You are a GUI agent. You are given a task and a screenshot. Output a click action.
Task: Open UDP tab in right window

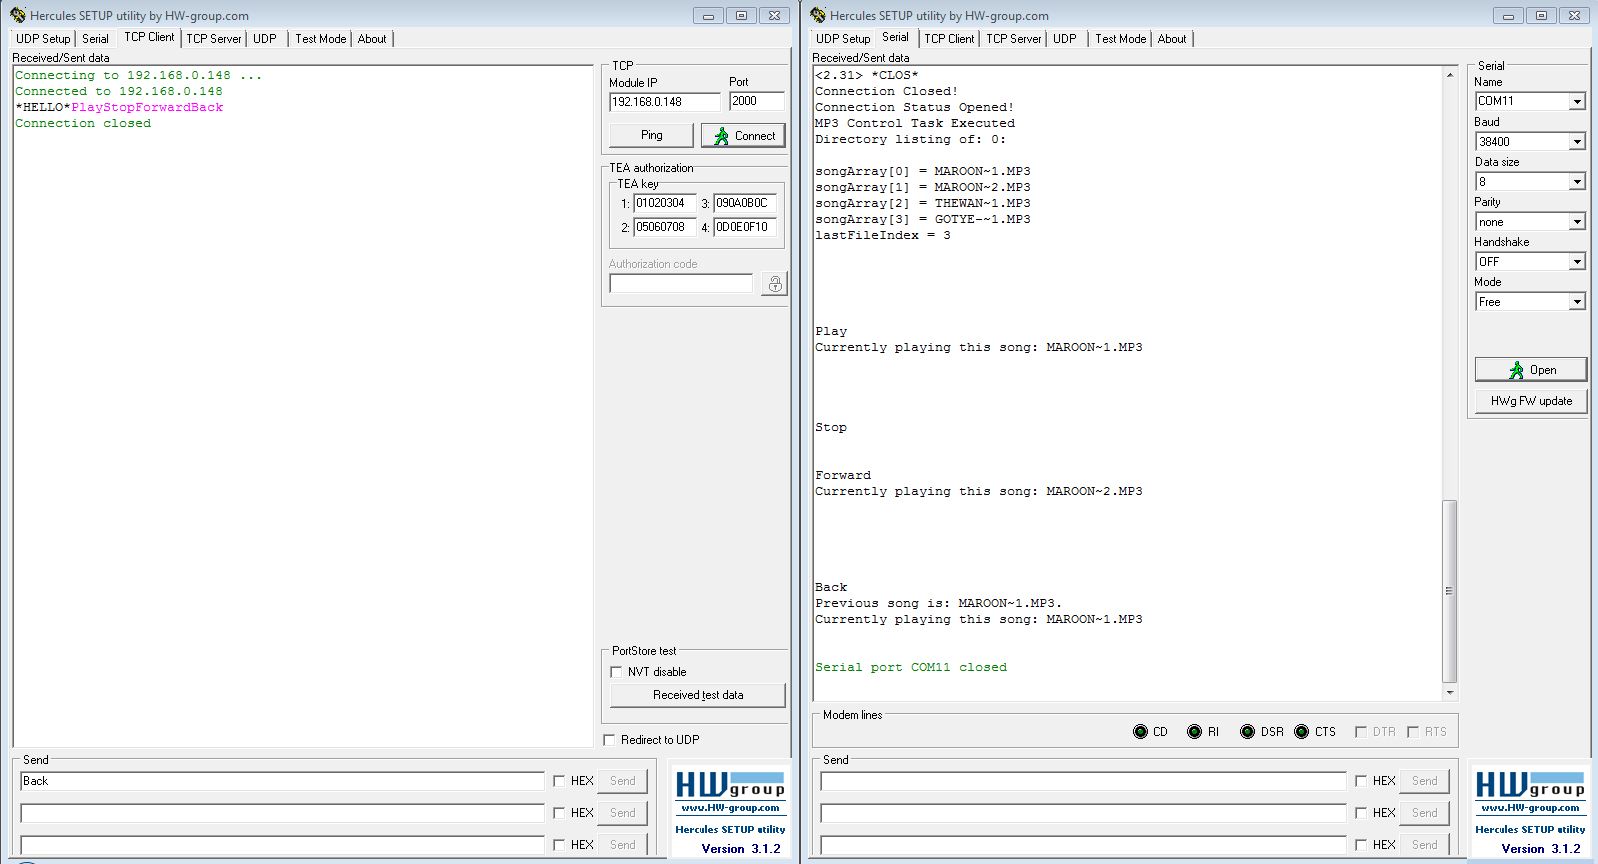[x=1065, y=39]
